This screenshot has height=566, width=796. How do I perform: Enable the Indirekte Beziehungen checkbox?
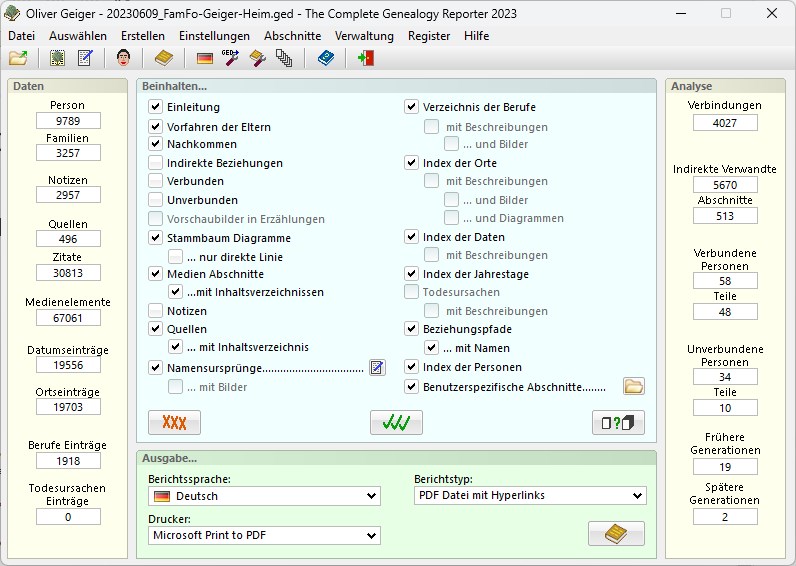pyautogui.click(x=155, y=163)
